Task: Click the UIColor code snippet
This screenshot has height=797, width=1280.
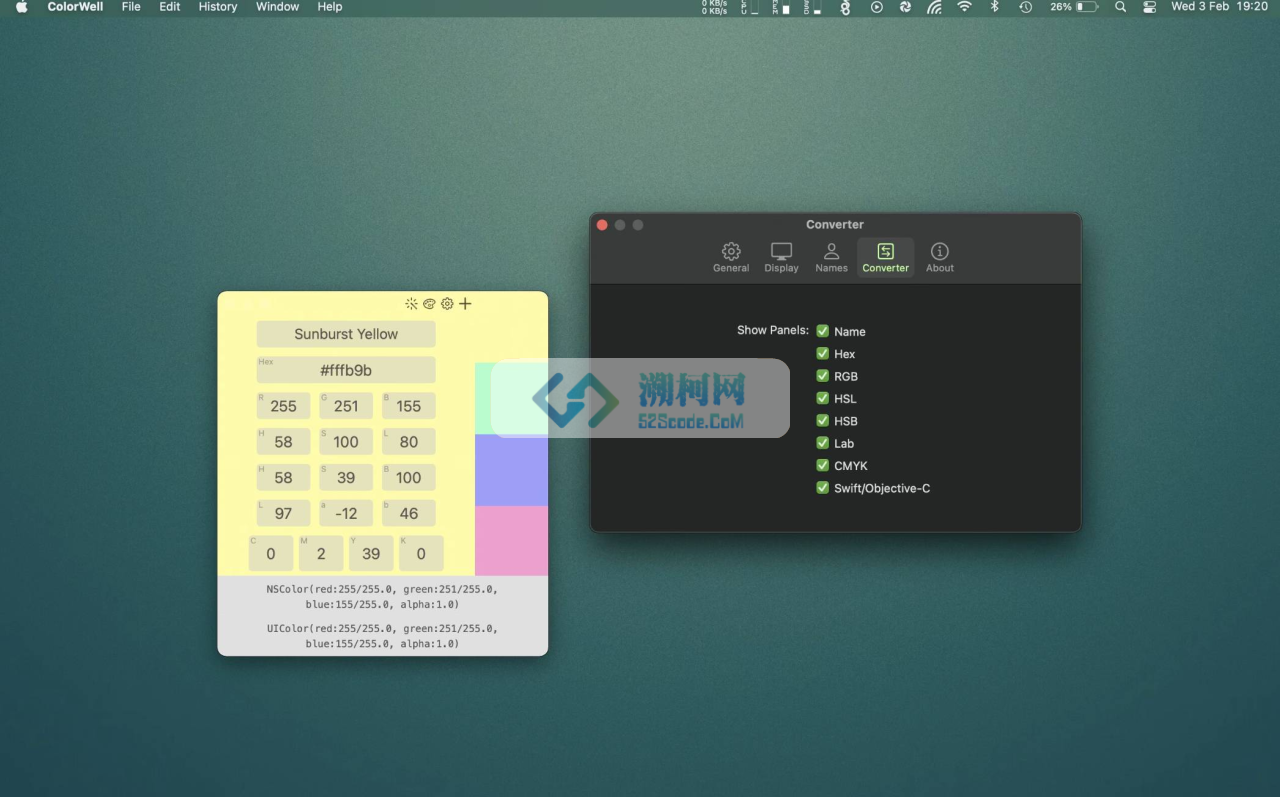Action: coord(382,636)
